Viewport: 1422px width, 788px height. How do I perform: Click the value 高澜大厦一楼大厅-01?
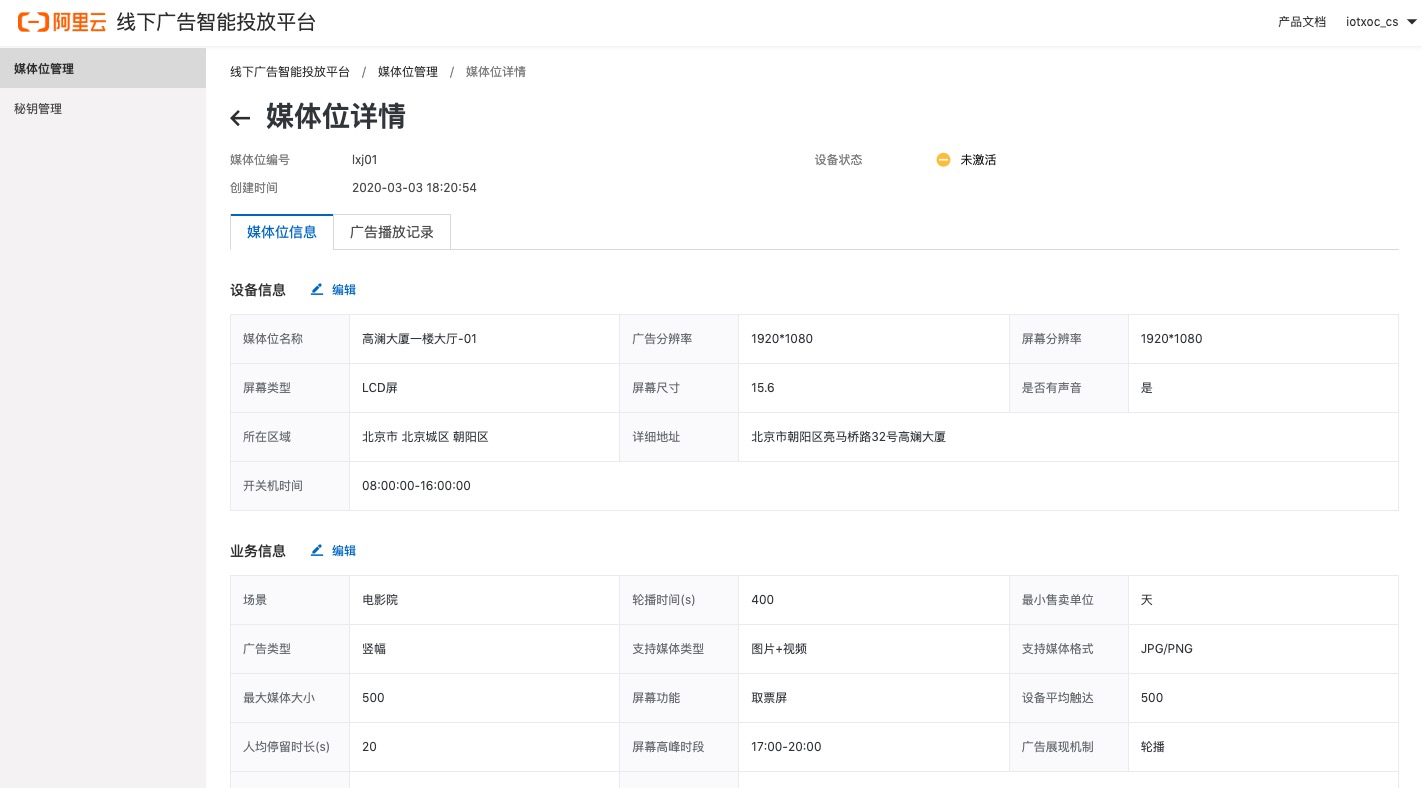pyautogui.click(x=419, y=339)
